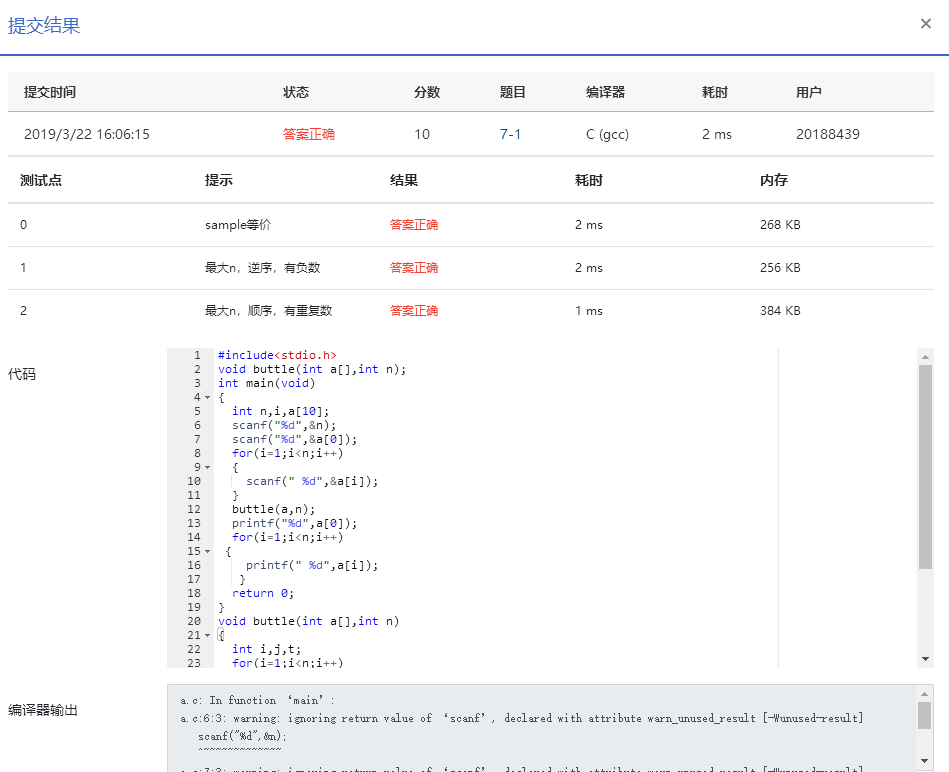
Task: Click the 提示 column header
Action: tap(218, 180)
